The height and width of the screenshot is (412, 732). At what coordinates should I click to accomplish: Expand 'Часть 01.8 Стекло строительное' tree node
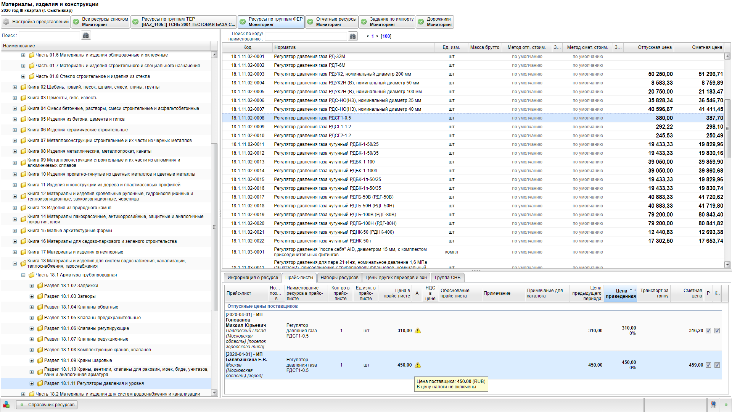[23, 76]
